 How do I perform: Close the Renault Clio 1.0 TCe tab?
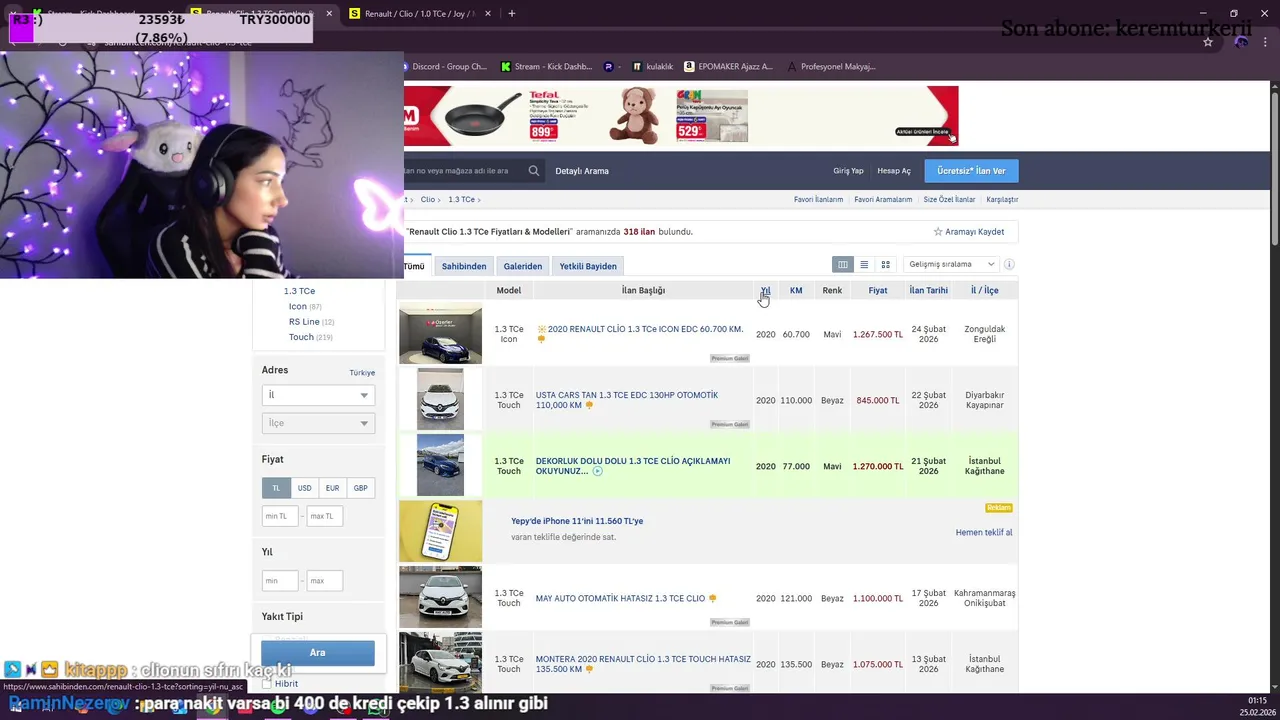click(x=490, y=14)
